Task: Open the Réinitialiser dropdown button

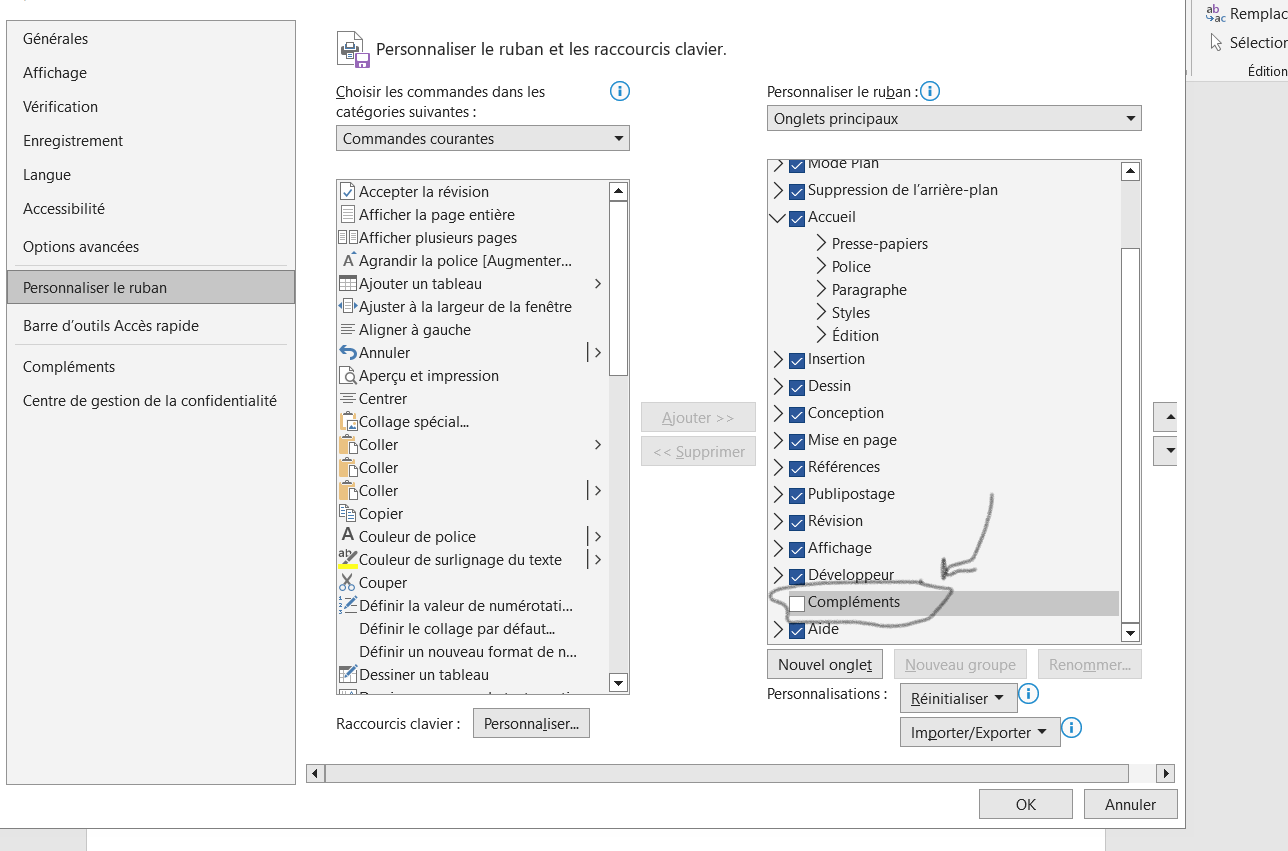Action: pos(958,698)
